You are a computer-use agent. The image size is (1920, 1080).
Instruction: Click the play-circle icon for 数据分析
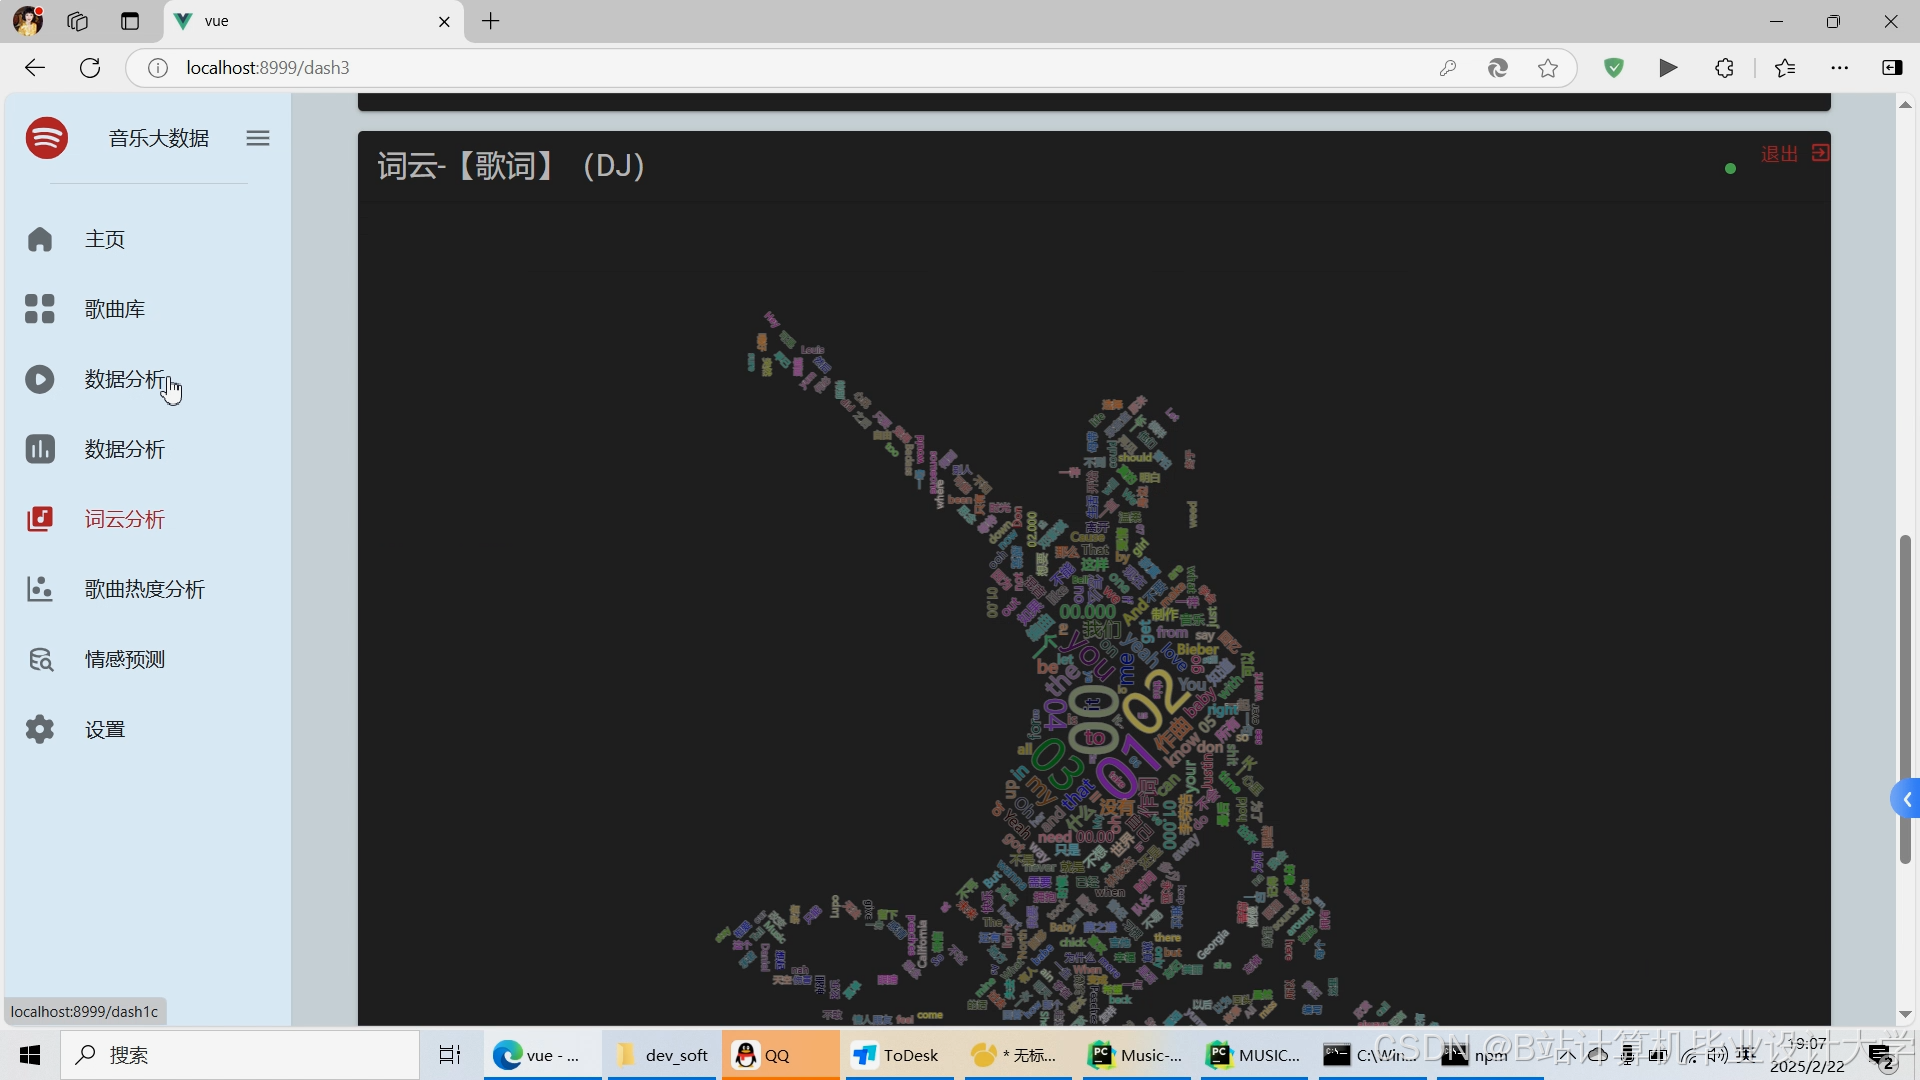40,380
